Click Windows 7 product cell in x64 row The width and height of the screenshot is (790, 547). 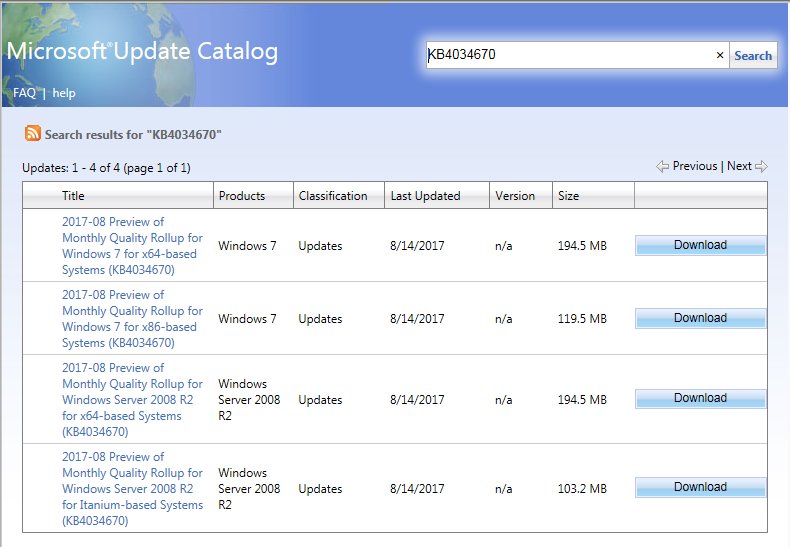[247, 246]
